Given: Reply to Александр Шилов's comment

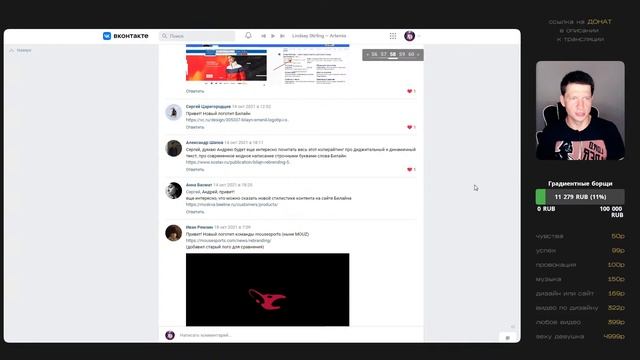Looking at the screenshot, I should point(195,169).
